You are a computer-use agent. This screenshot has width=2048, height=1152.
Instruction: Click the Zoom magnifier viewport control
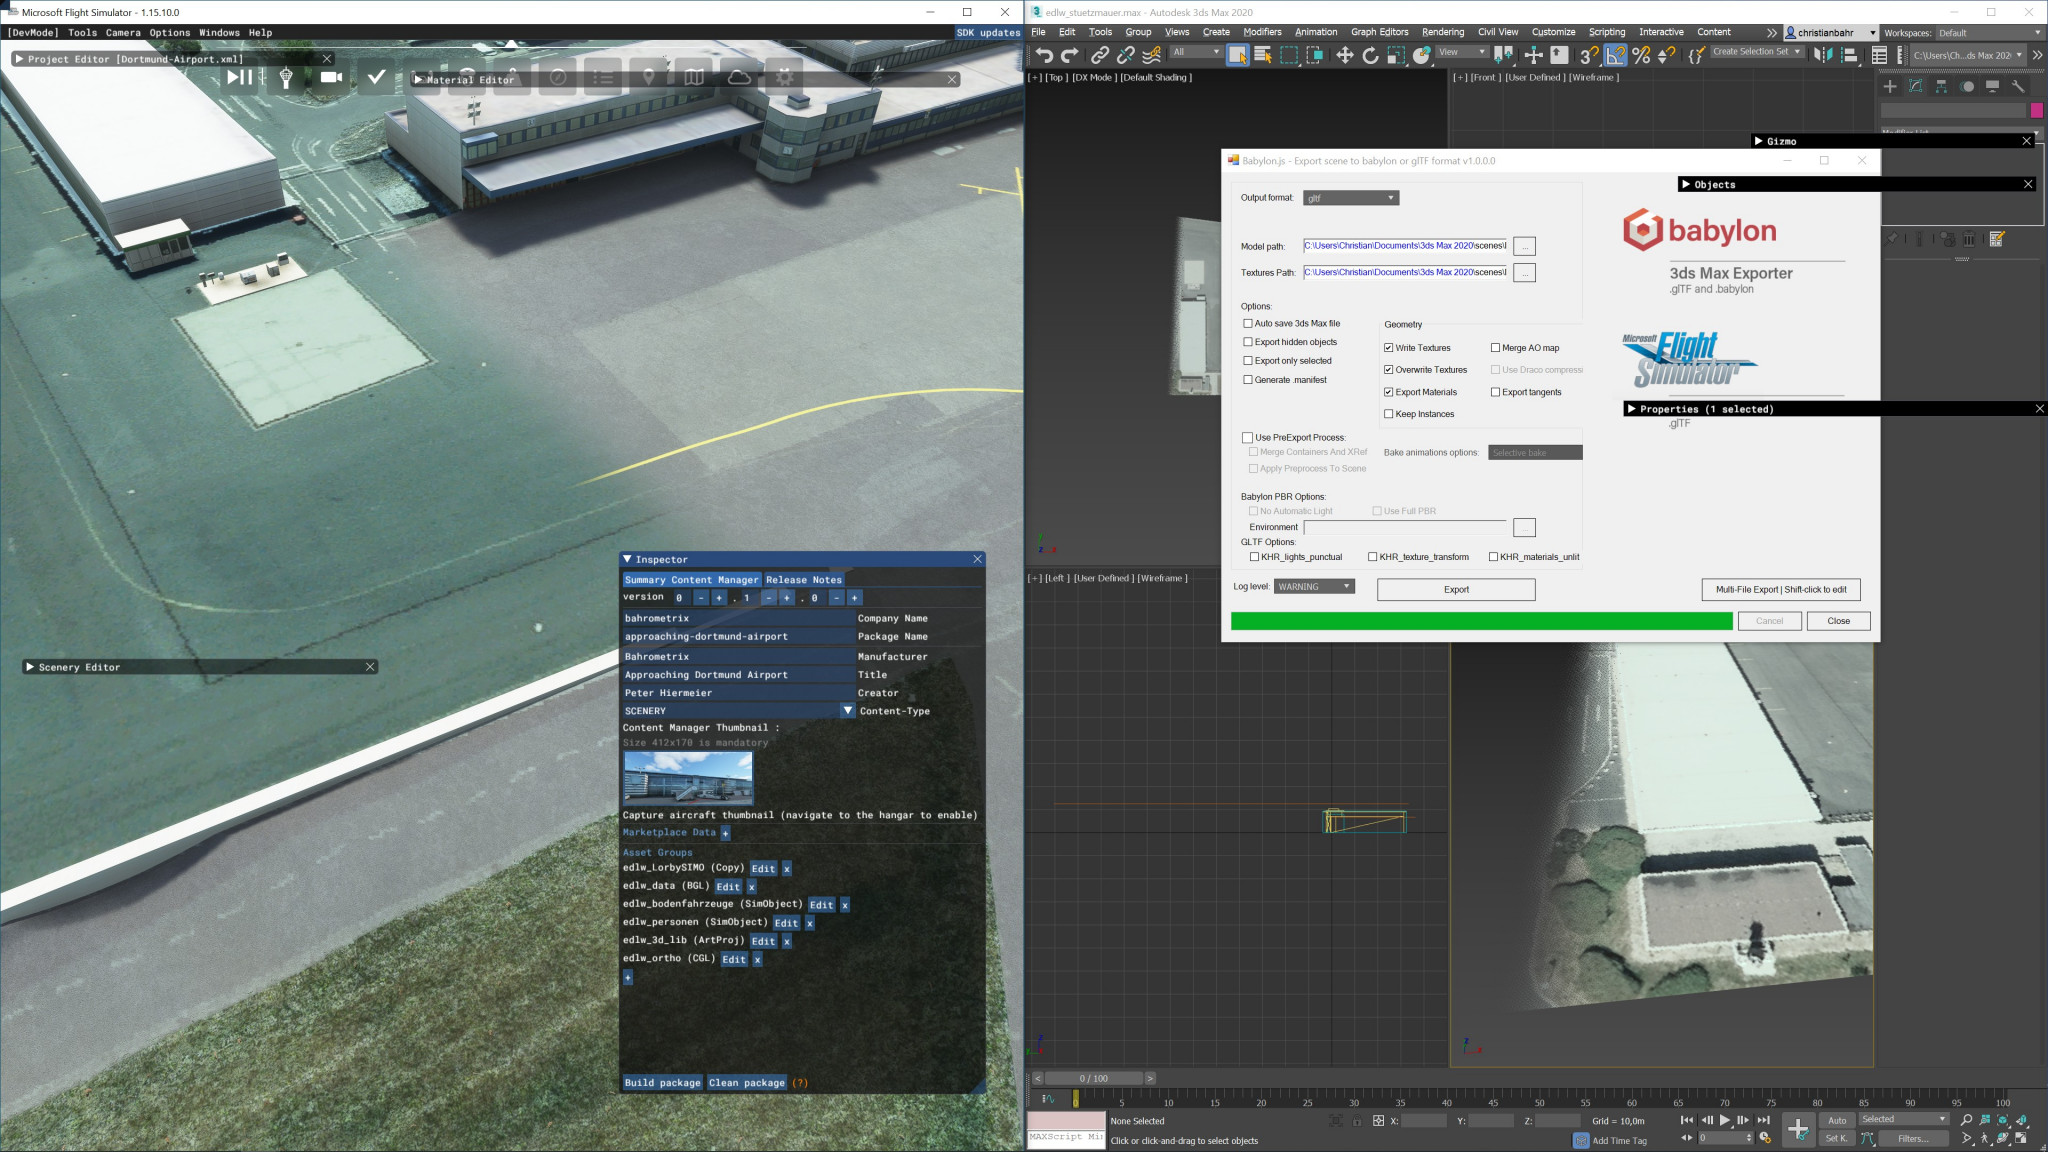pos(1966,1120)
